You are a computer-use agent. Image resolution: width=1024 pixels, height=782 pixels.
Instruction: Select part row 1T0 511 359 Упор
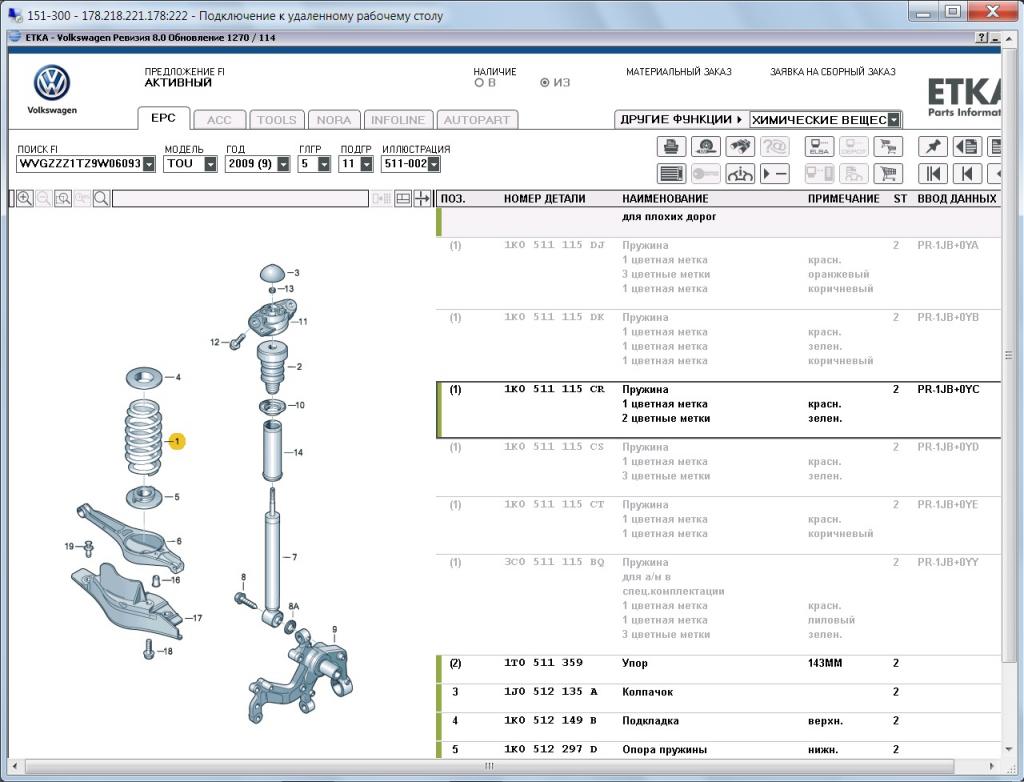pos(718,670)
